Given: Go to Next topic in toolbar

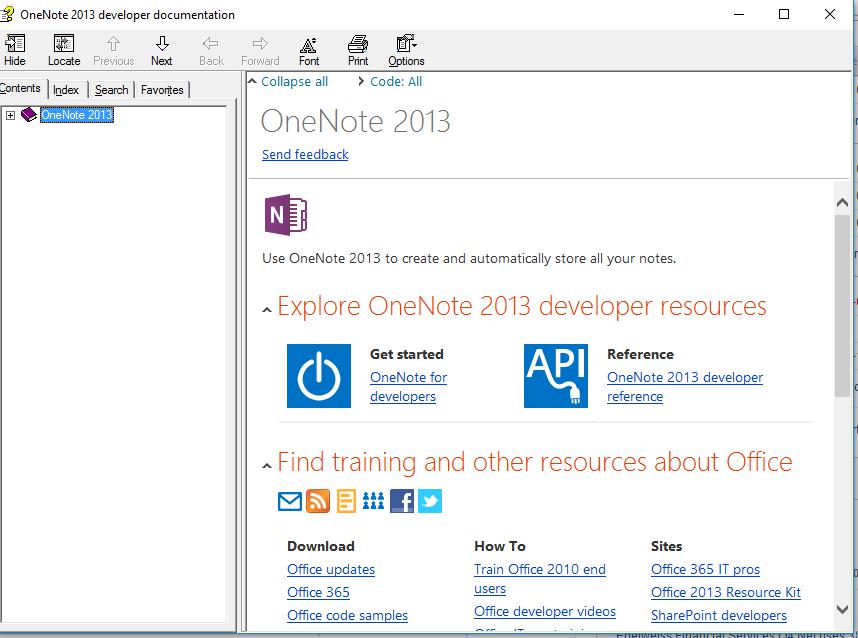Looking at the screenshot, I should point(162,50).
